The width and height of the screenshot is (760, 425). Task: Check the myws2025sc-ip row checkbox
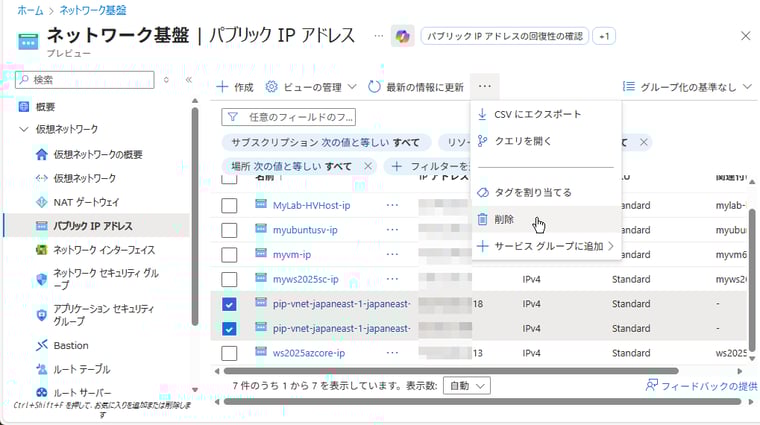tap(229, 280)
